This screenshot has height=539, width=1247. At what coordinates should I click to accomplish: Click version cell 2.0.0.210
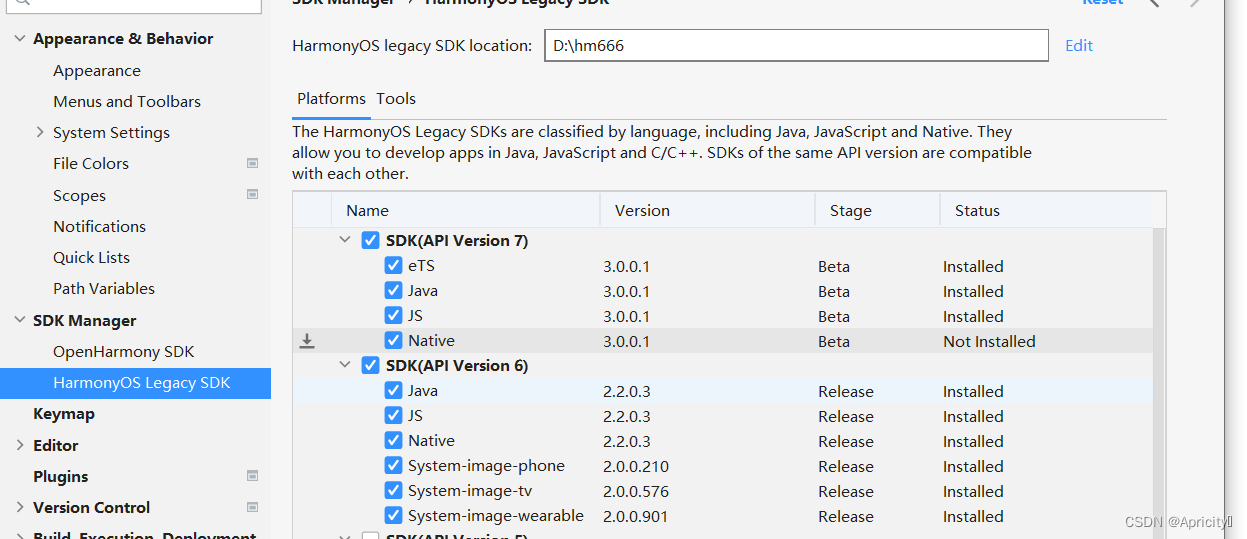coord(636,467)
